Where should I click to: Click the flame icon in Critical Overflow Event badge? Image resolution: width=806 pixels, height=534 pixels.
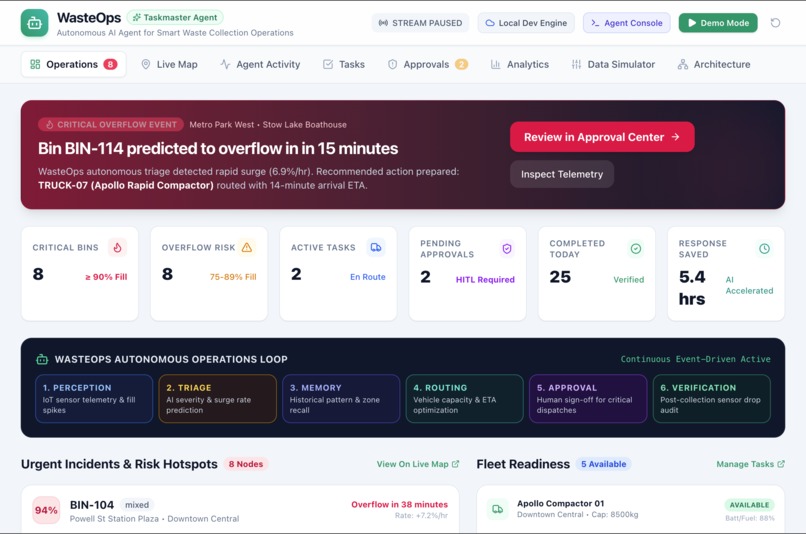point(49,124)
